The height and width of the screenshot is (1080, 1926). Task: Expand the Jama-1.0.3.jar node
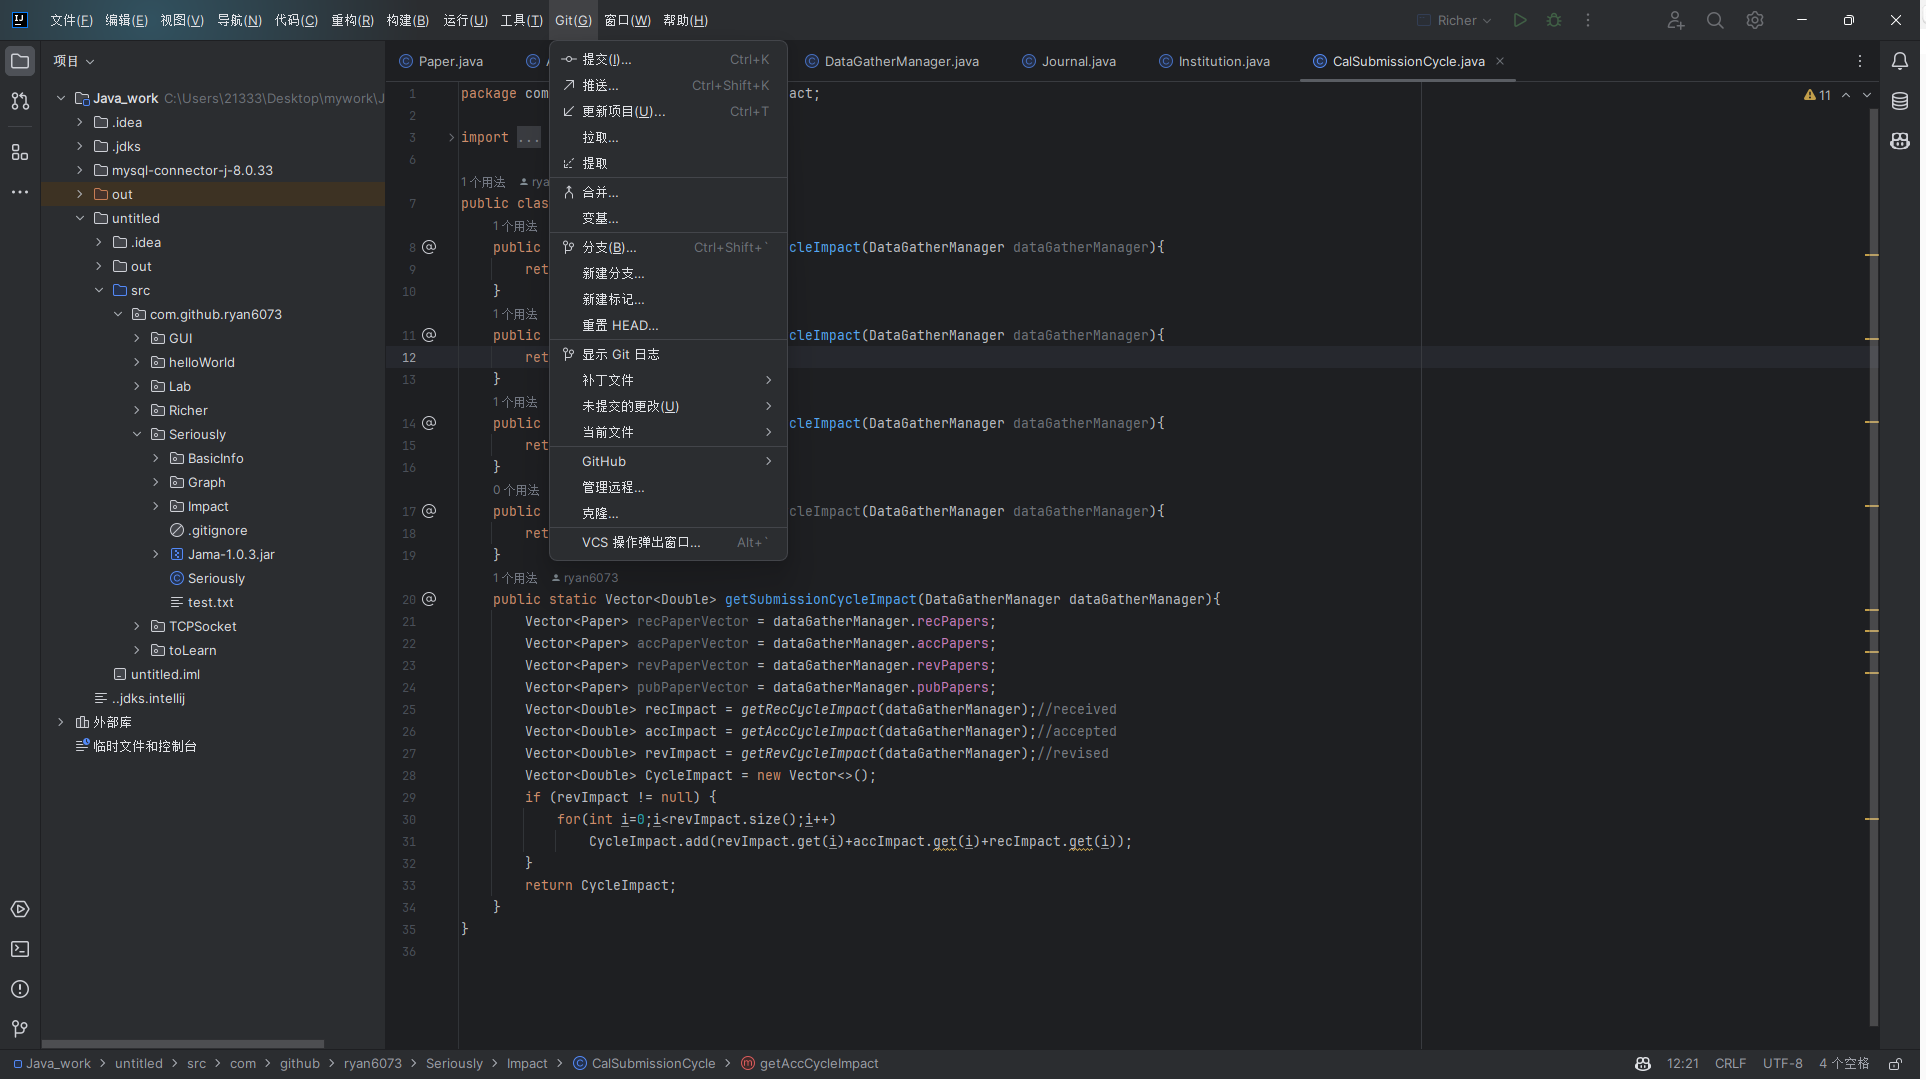[156, 554]
